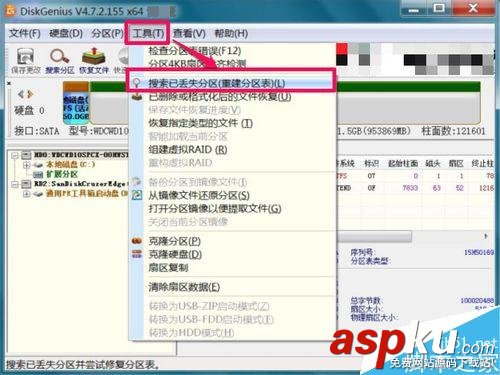Select 检查分区表错误(F12) menu entry
The width and height of the screenshot is (500, 375).
pyautogui.click(x=195, y=51)
